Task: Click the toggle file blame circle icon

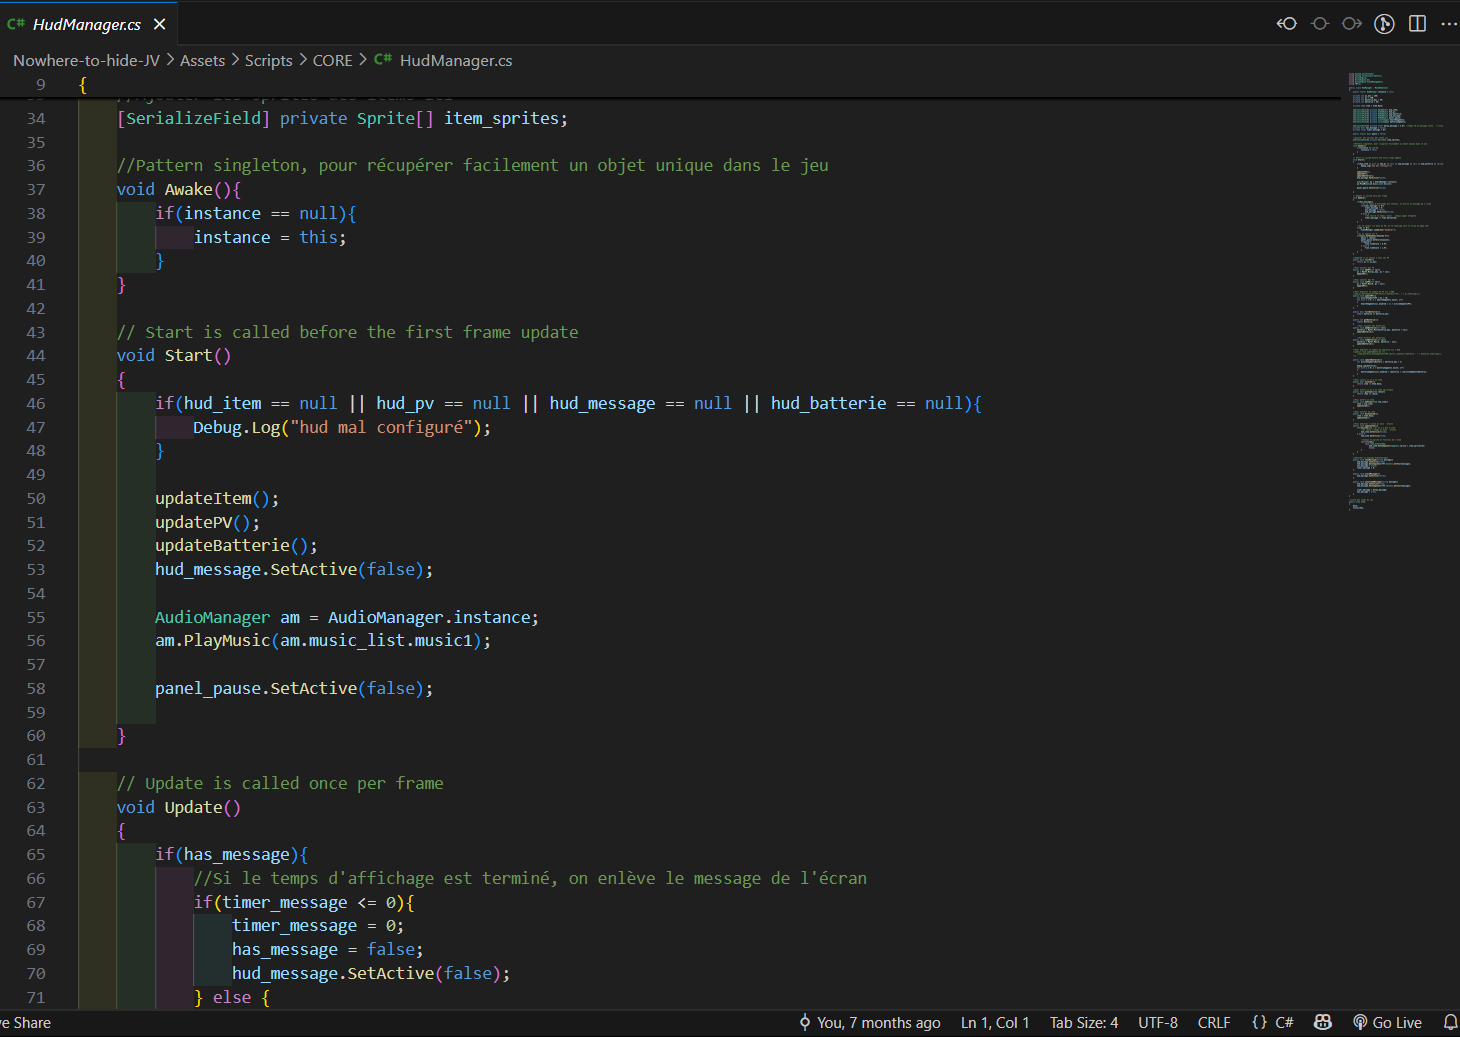Action: click(1320, 24)
